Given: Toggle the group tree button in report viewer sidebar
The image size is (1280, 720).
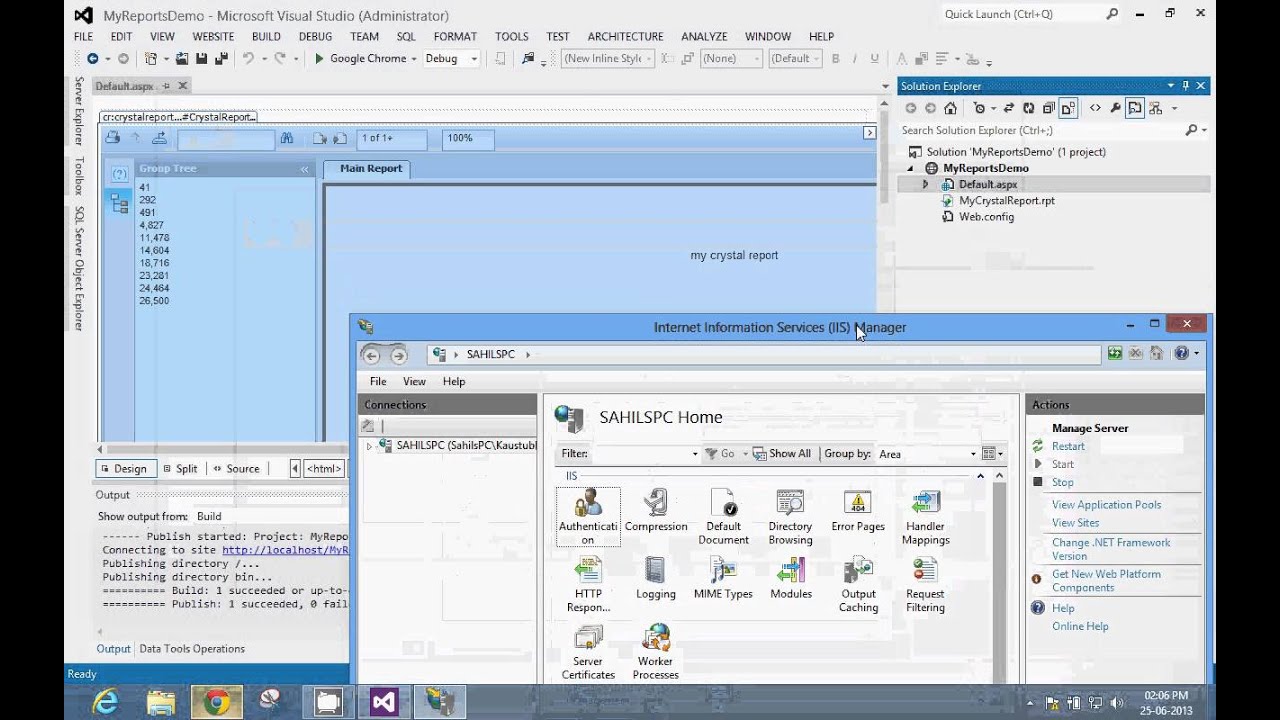Looking at the screenshot, I should pyautogui.click(x=120, y=204).
